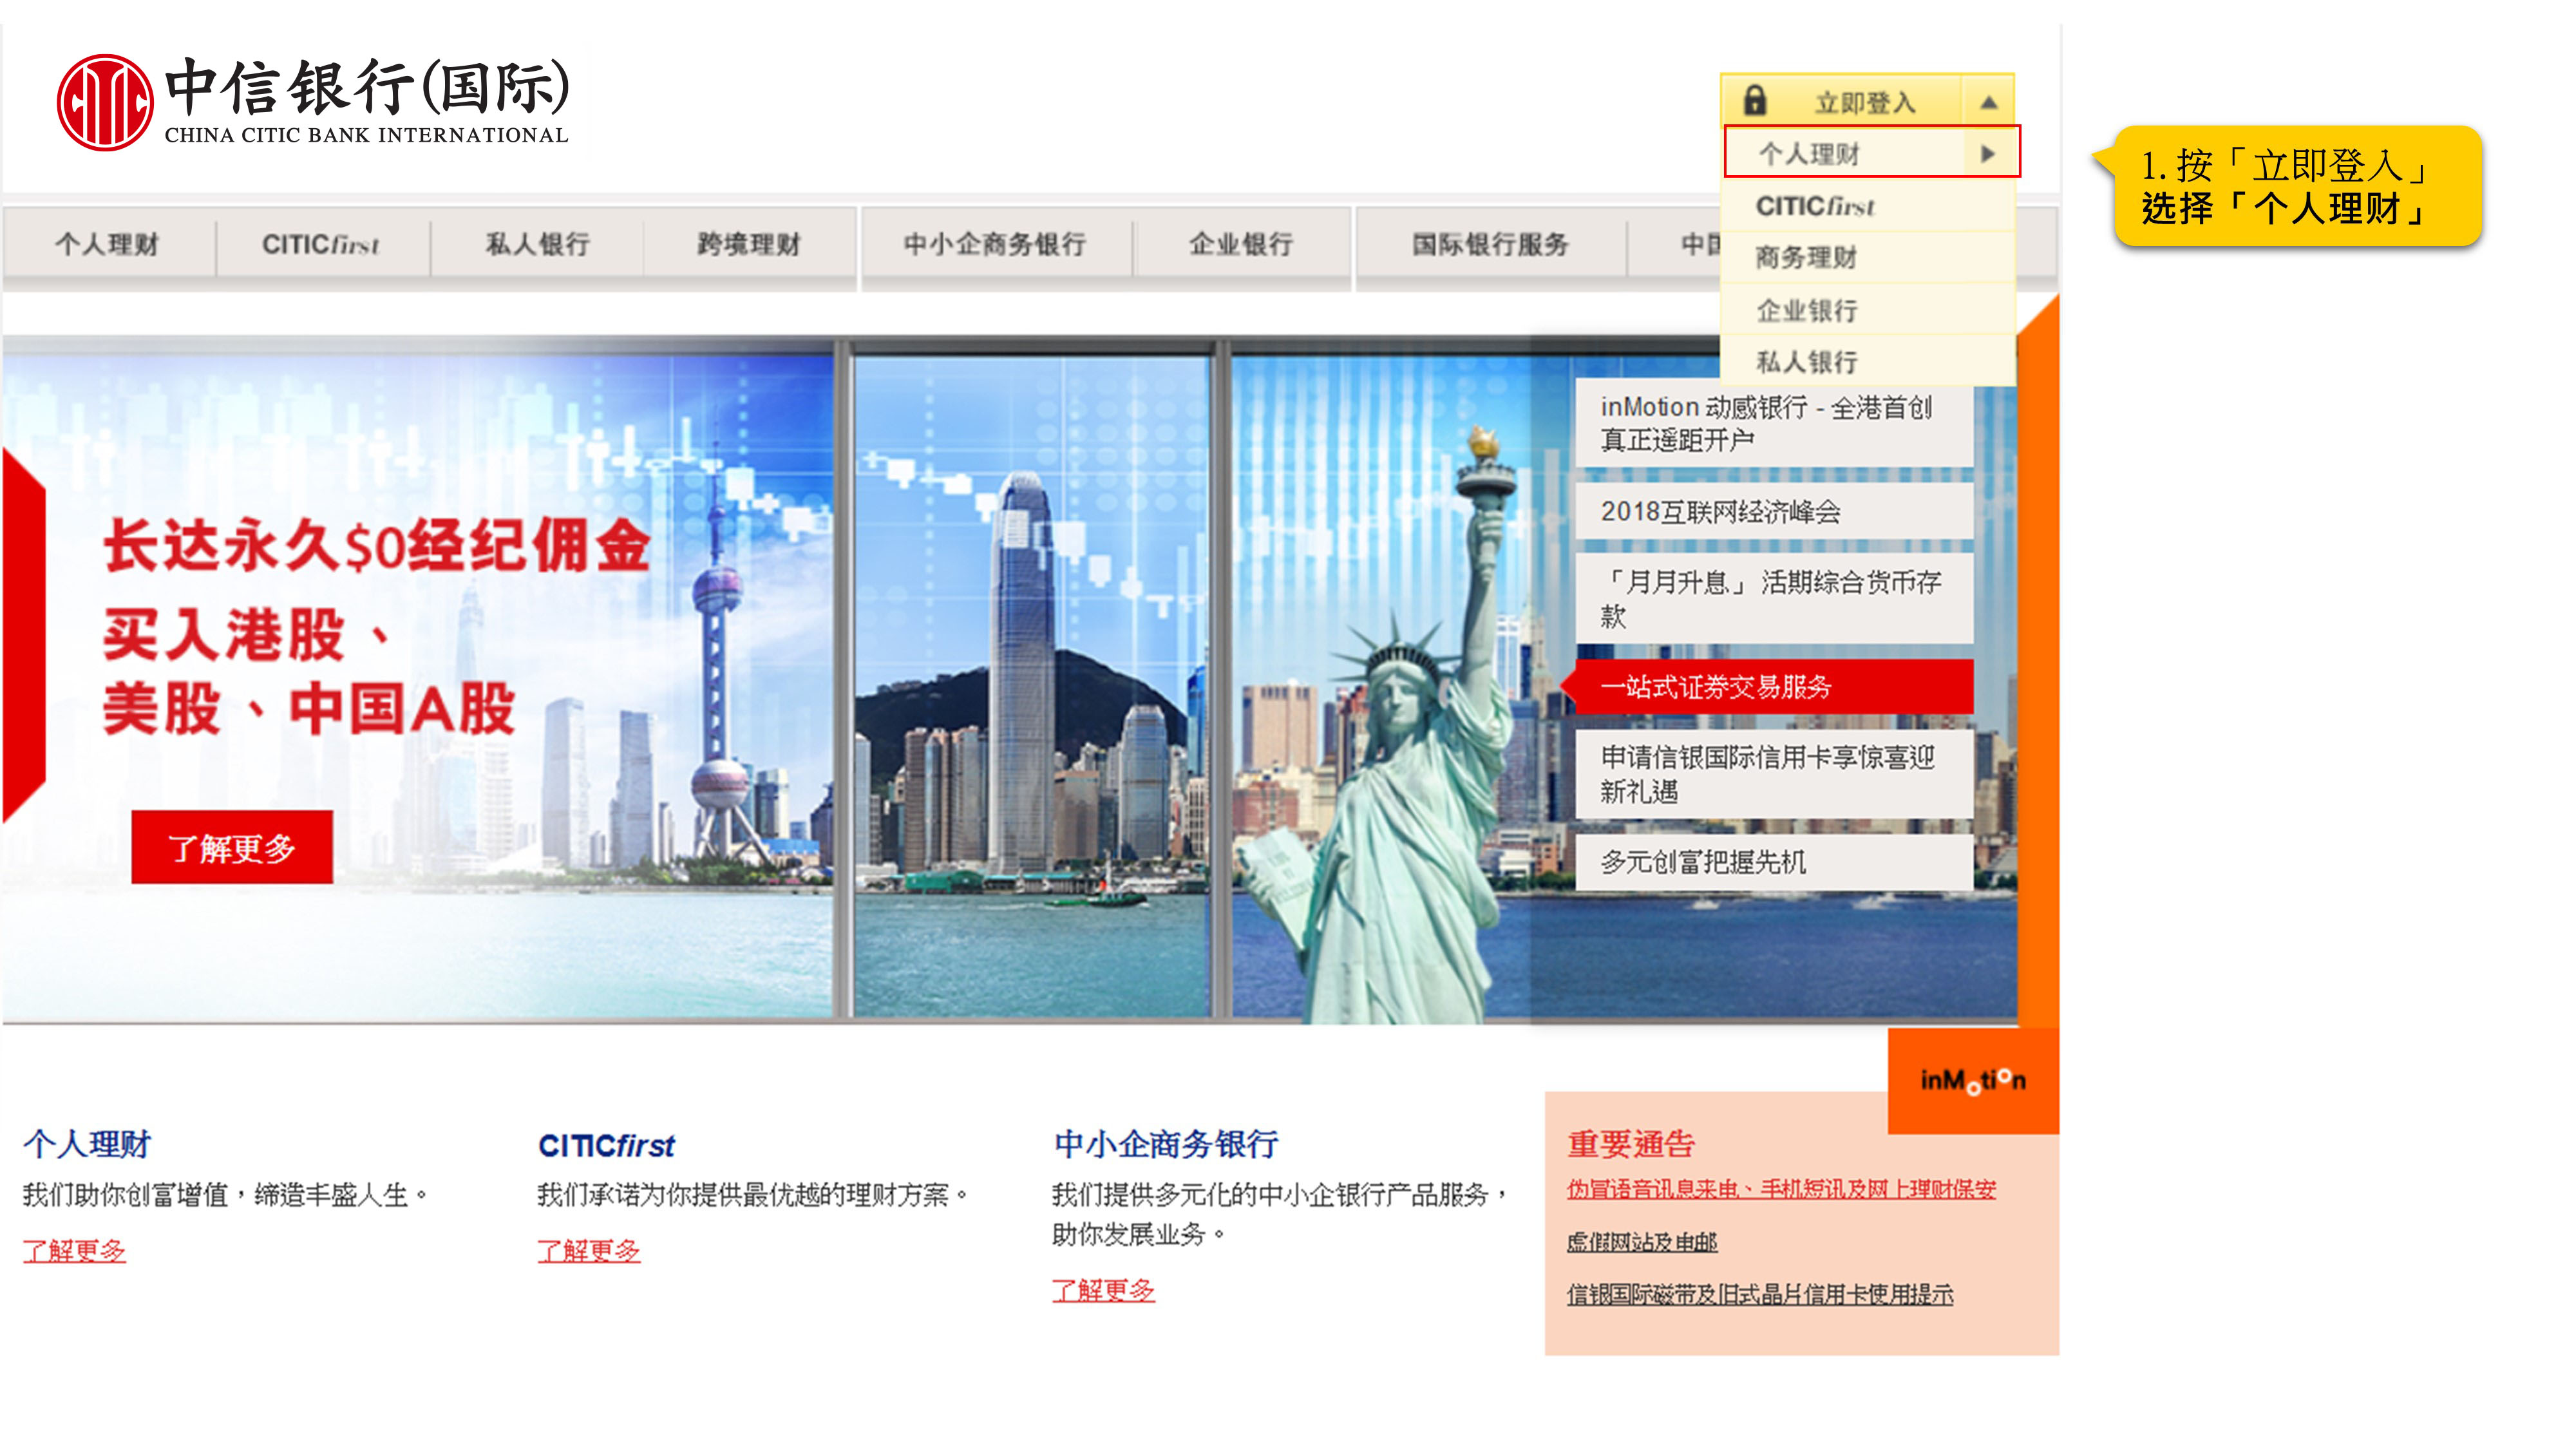
Task: Collapse the 立即登入 dropdown arrow
Action: pyautogui.click(x=1988, y=102)
